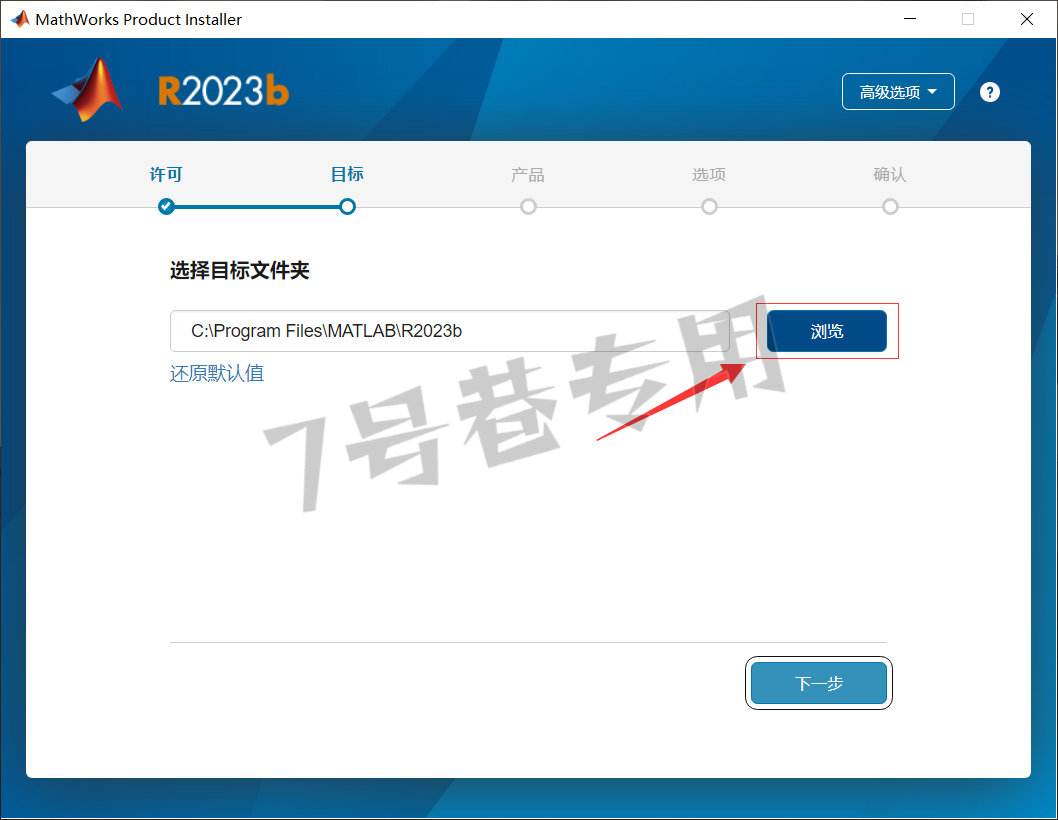Image resolution: width=1058 pixels, height=820 pixels.
Task: Maximize the installer window
Action: point(968,19)
